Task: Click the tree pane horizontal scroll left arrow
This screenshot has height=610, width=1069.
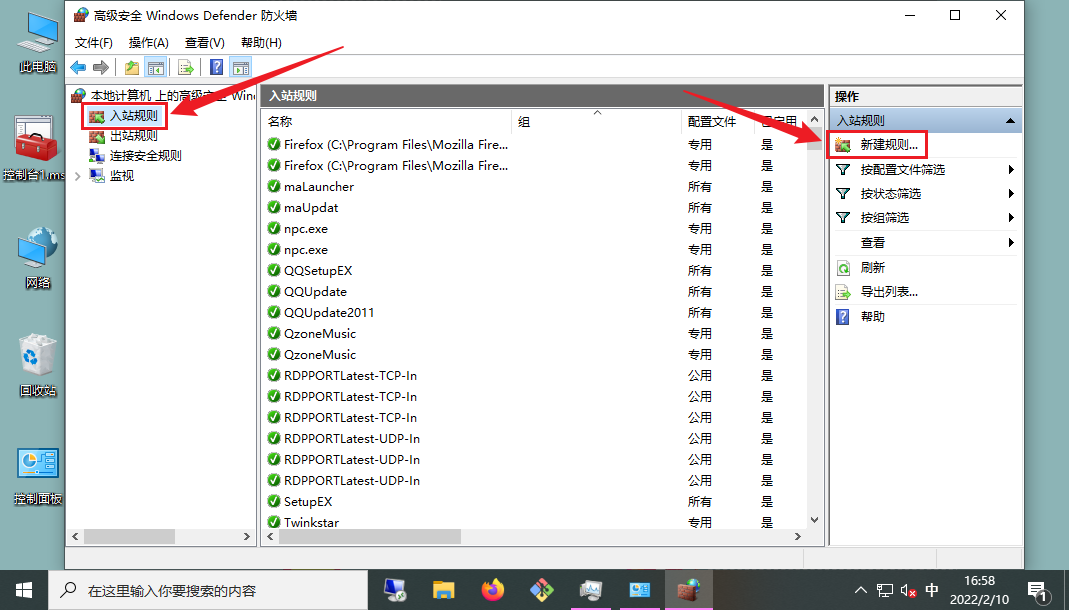Action: pyautogui.click(x=76, y=537)
